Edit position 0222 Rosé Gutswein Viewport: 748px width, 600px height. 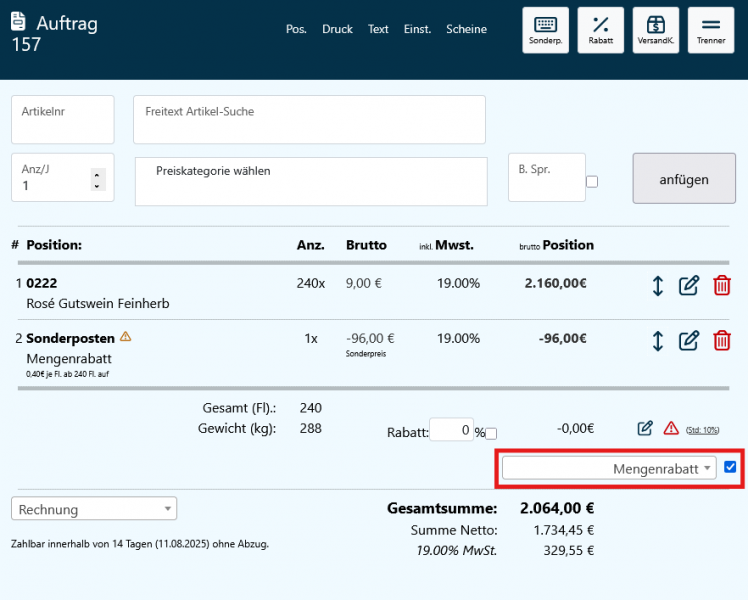click(689, 285)
